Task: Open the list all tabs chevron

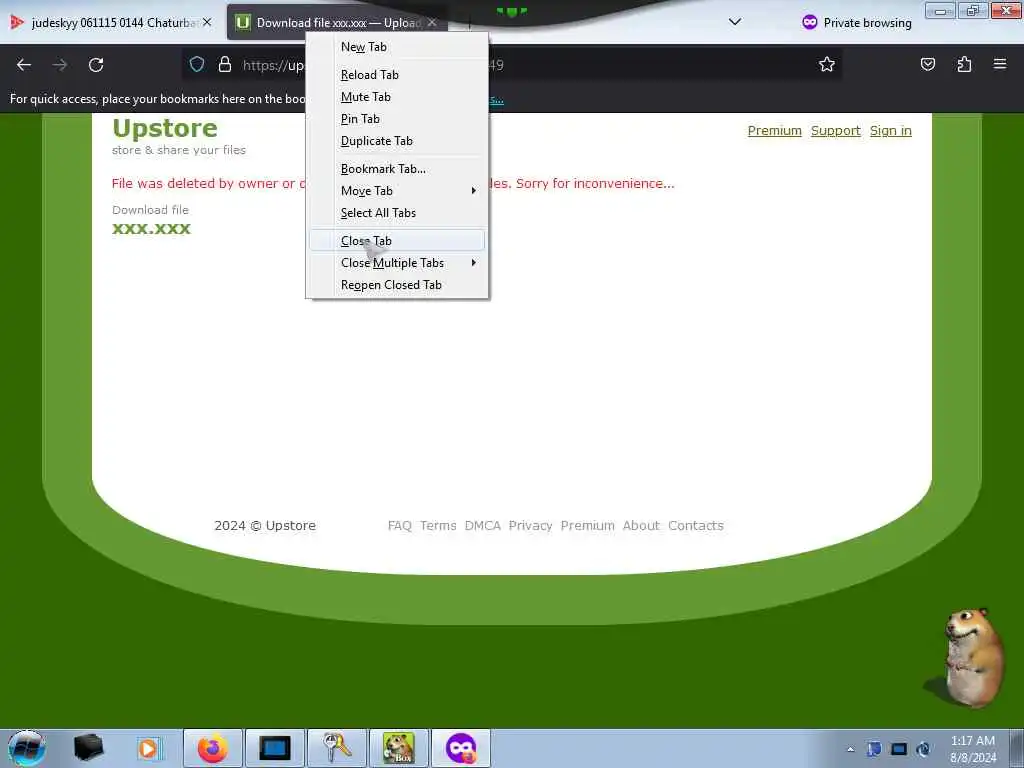Action: 735,22
